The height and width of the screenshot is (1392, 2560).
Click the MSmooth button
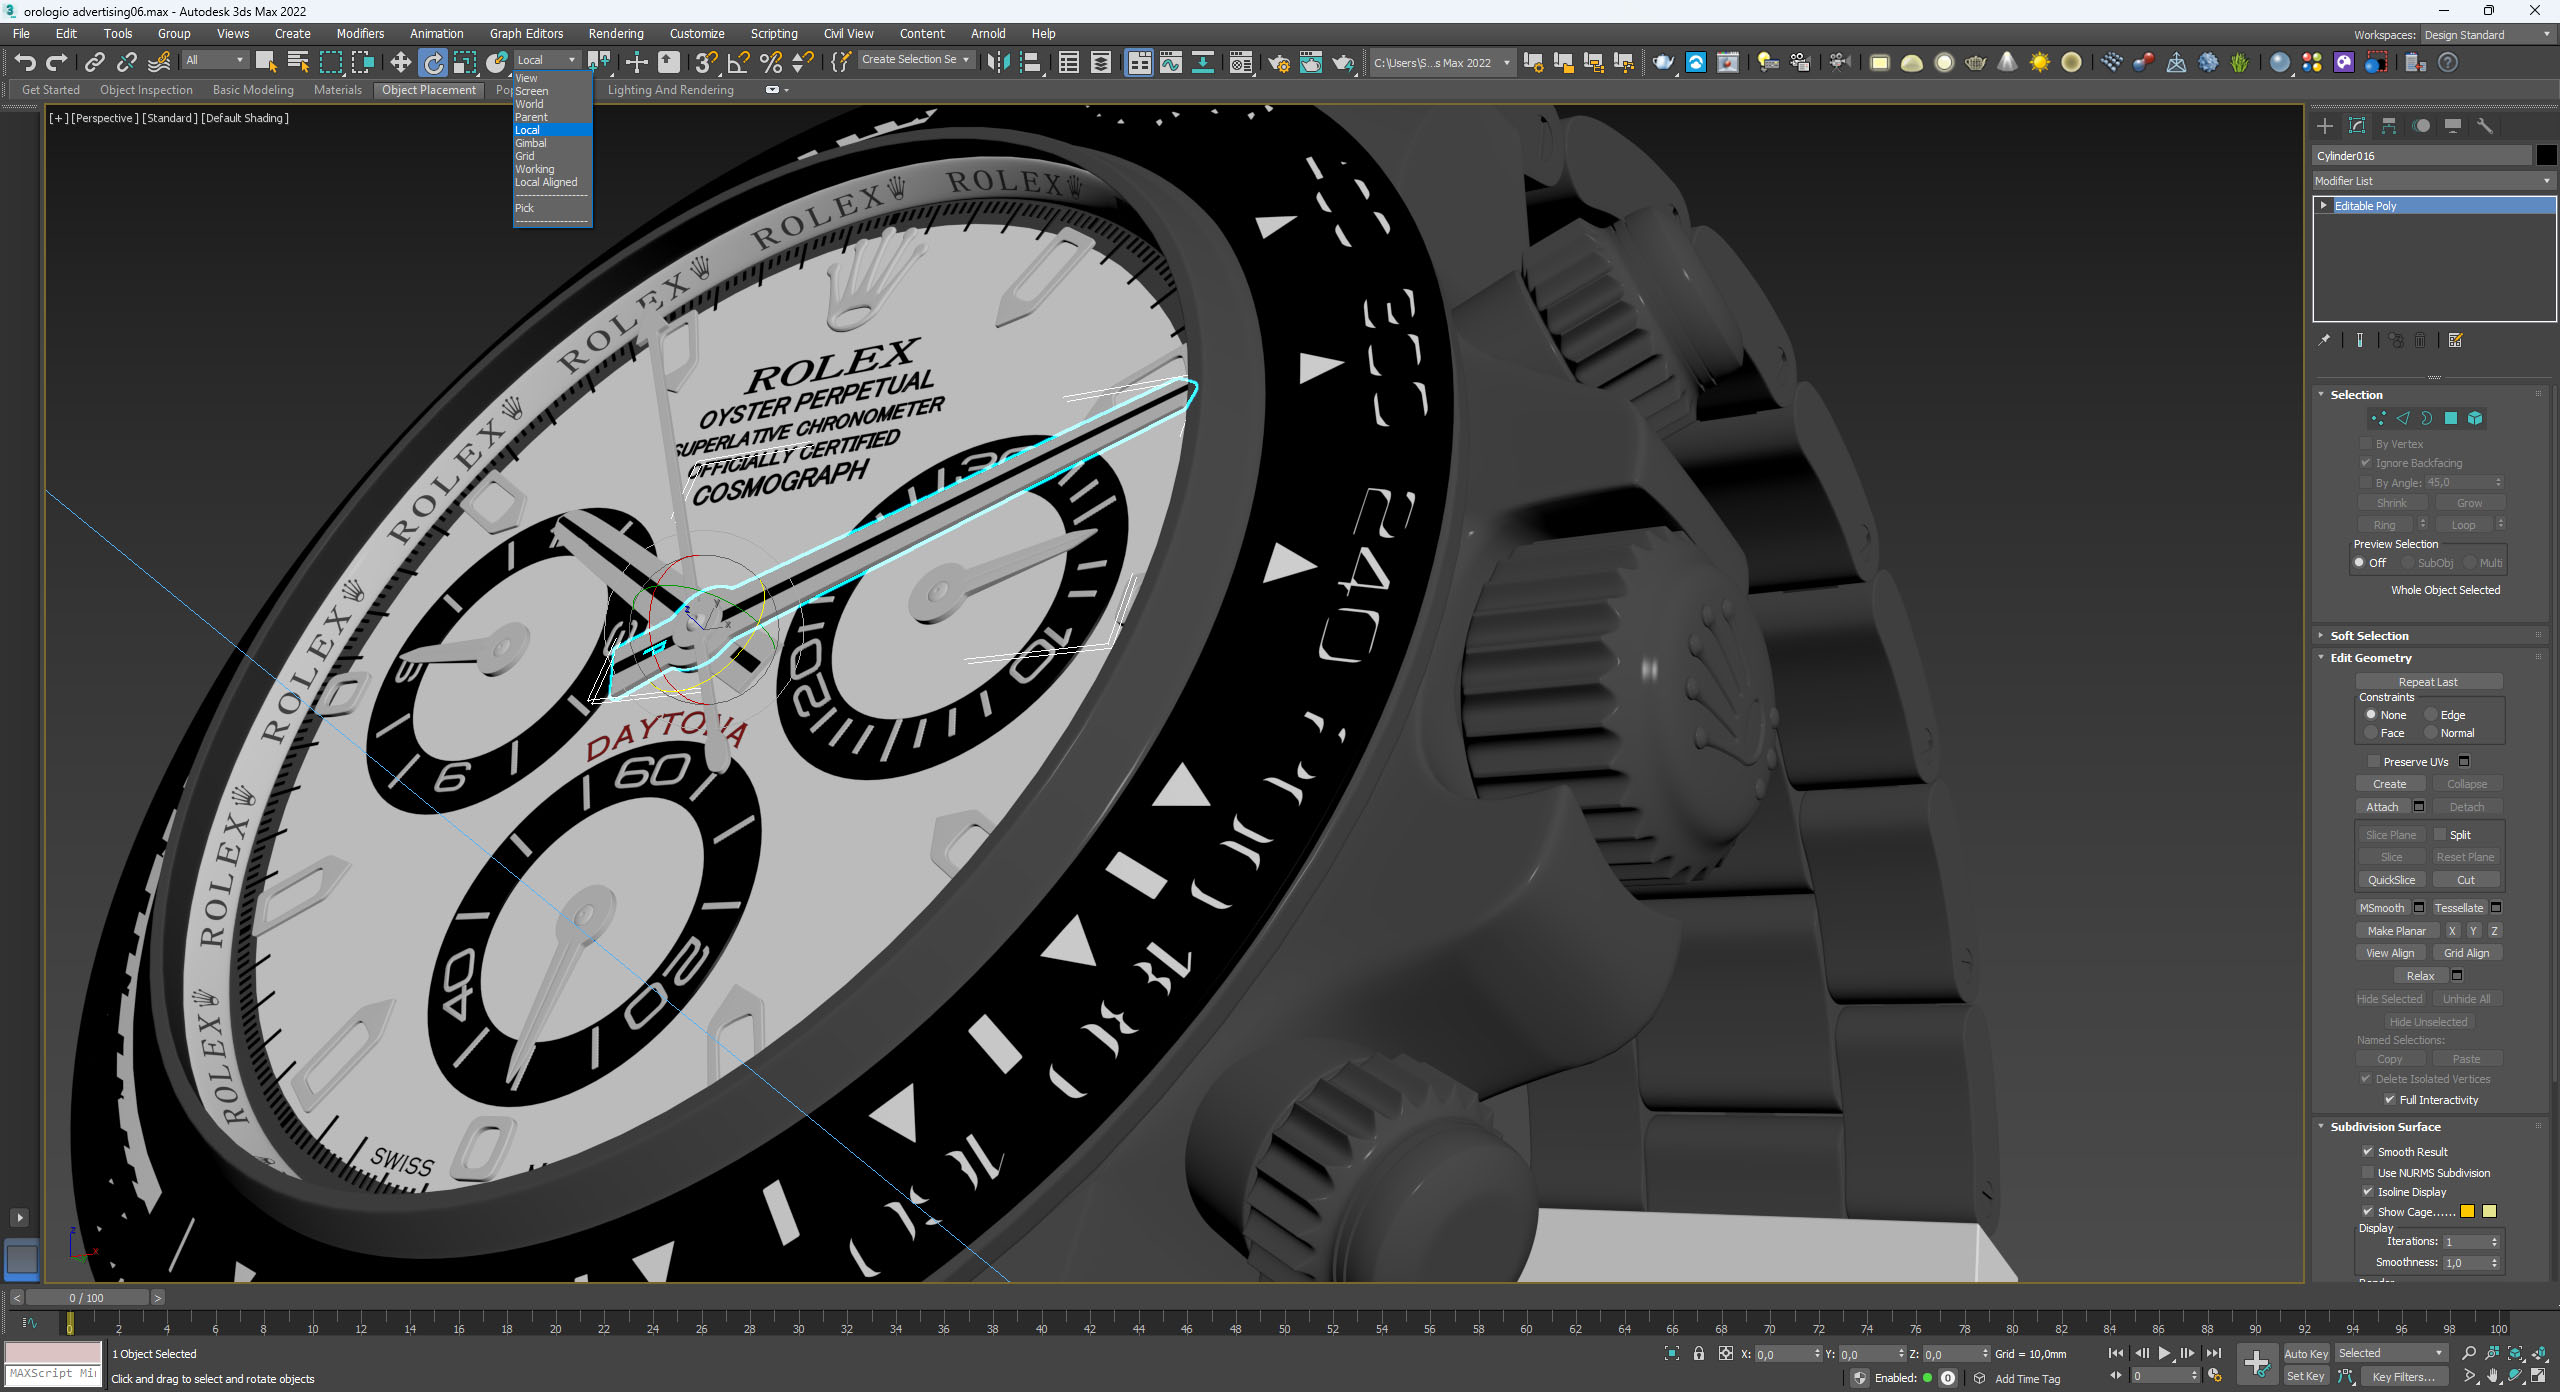point(2382,908)
